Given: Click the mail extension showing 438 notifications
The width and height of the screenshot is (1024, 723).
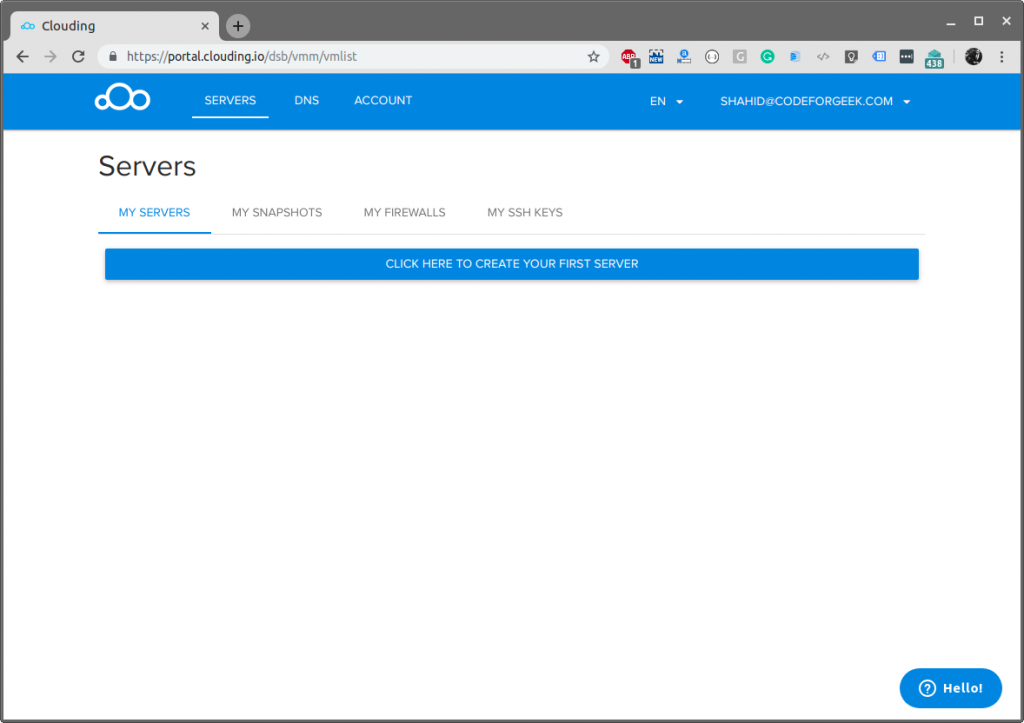Looking at the screenshot, I should click(x=934, y=57).
